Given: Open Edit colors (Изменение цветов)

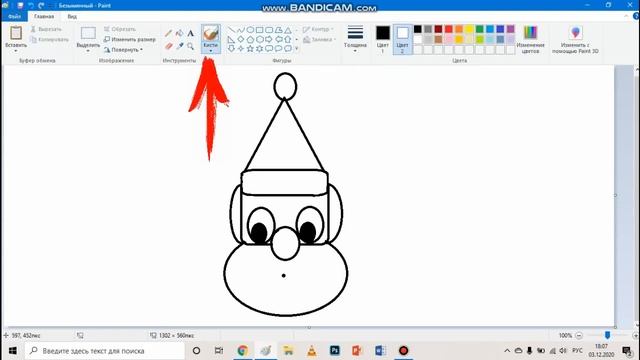Looking at the screenshot, I should coord(530,39).
